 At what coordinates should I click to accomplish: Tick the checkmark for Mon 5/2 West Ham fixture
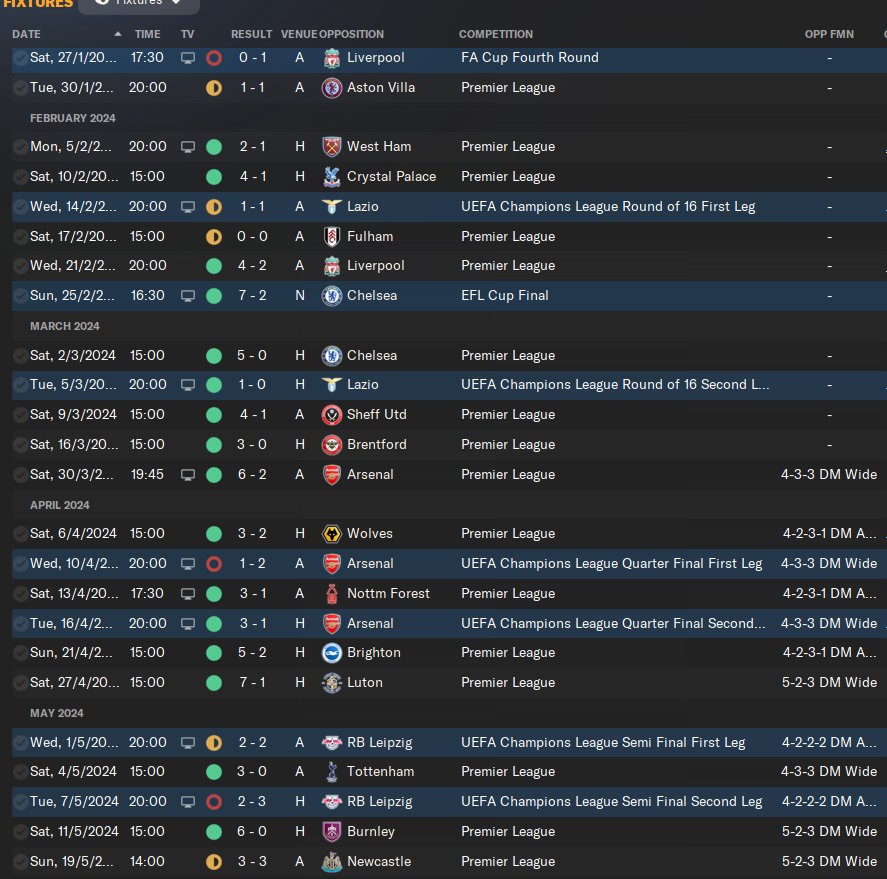pyautogui.click(x=20, y=146)
